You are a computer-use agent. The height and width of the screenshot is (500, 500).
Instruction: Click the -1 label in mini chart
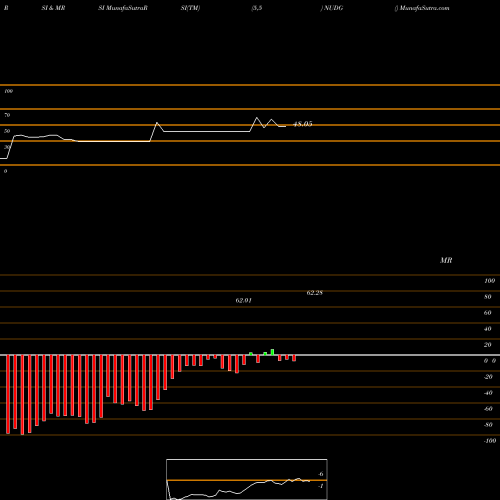coord(321,486)
